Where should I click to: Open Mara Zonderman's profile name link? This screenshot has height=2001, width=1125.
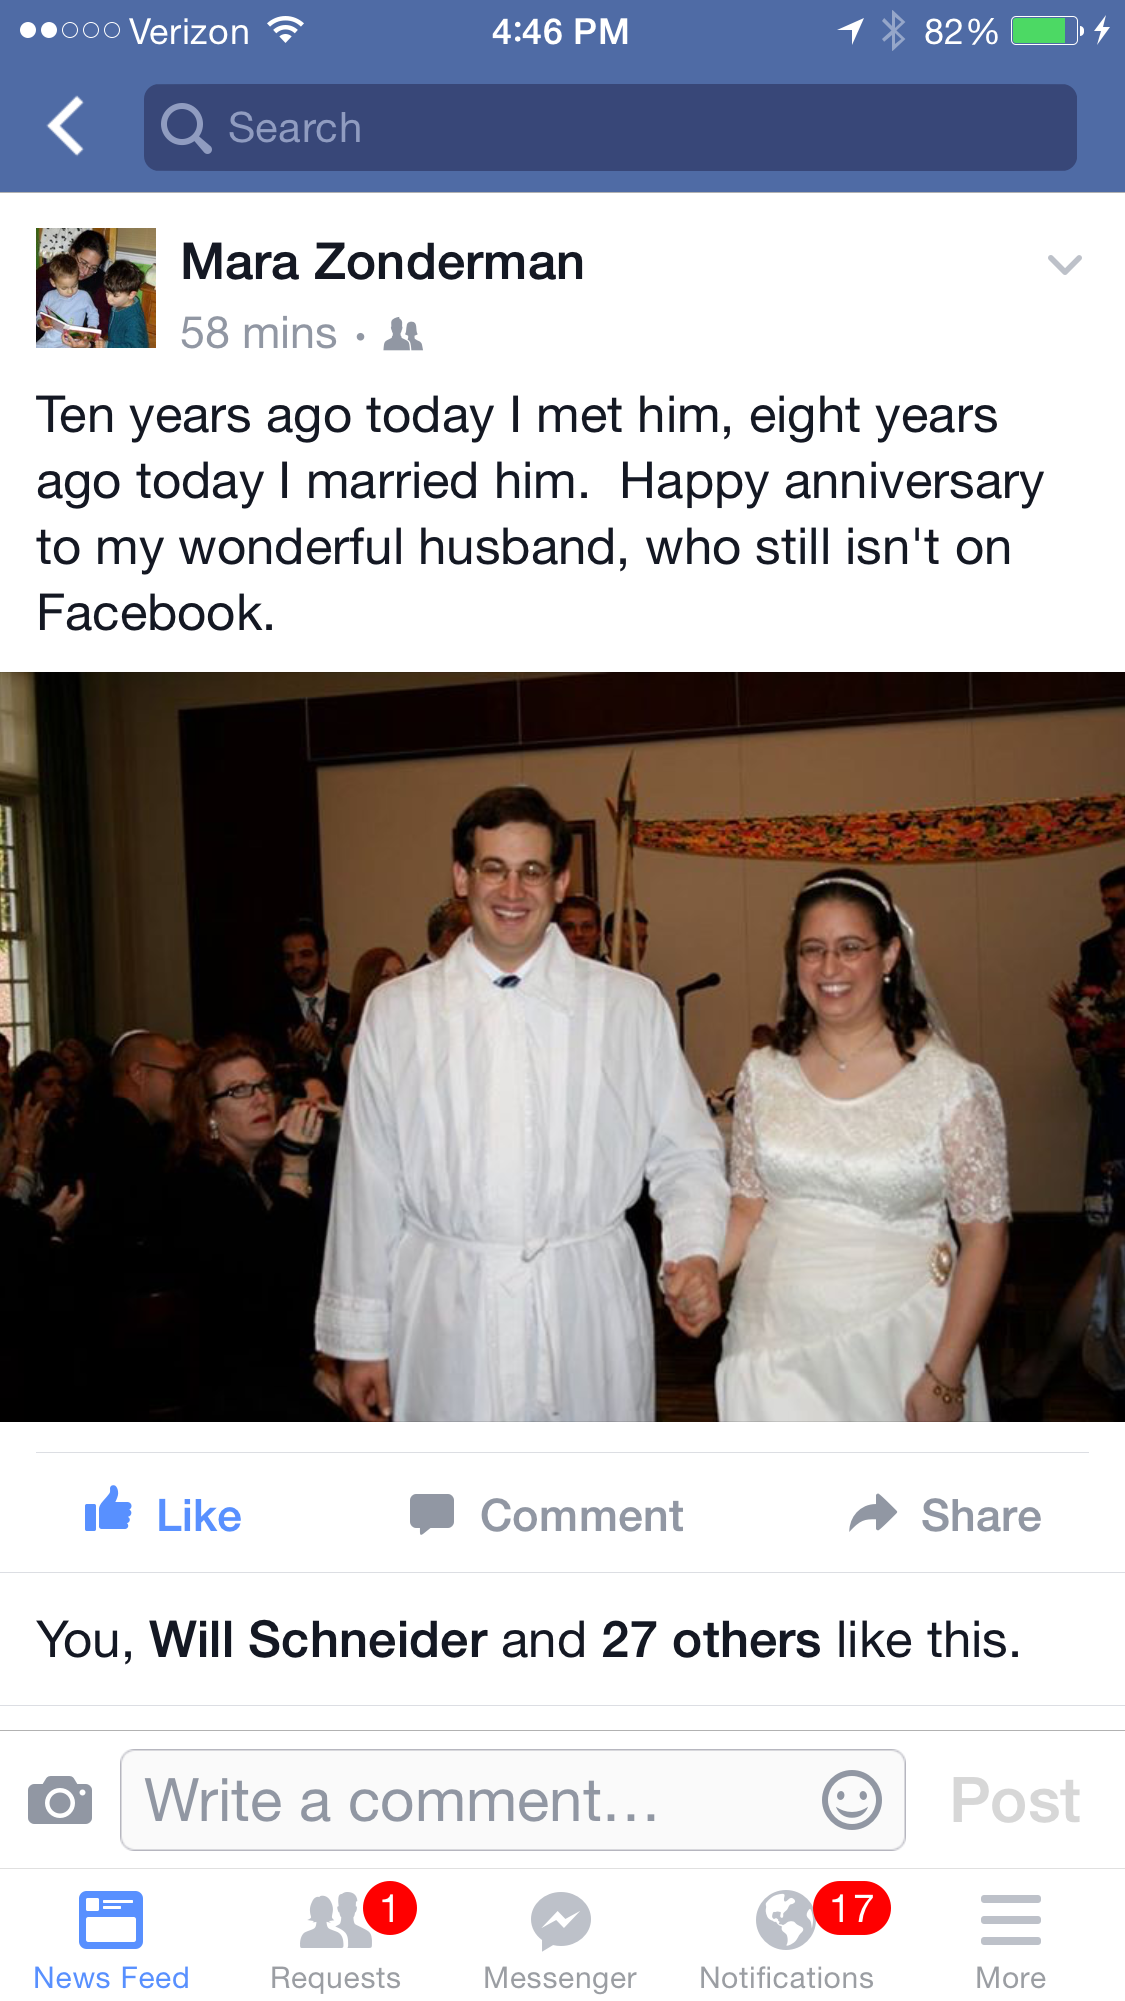pos(382,263)
